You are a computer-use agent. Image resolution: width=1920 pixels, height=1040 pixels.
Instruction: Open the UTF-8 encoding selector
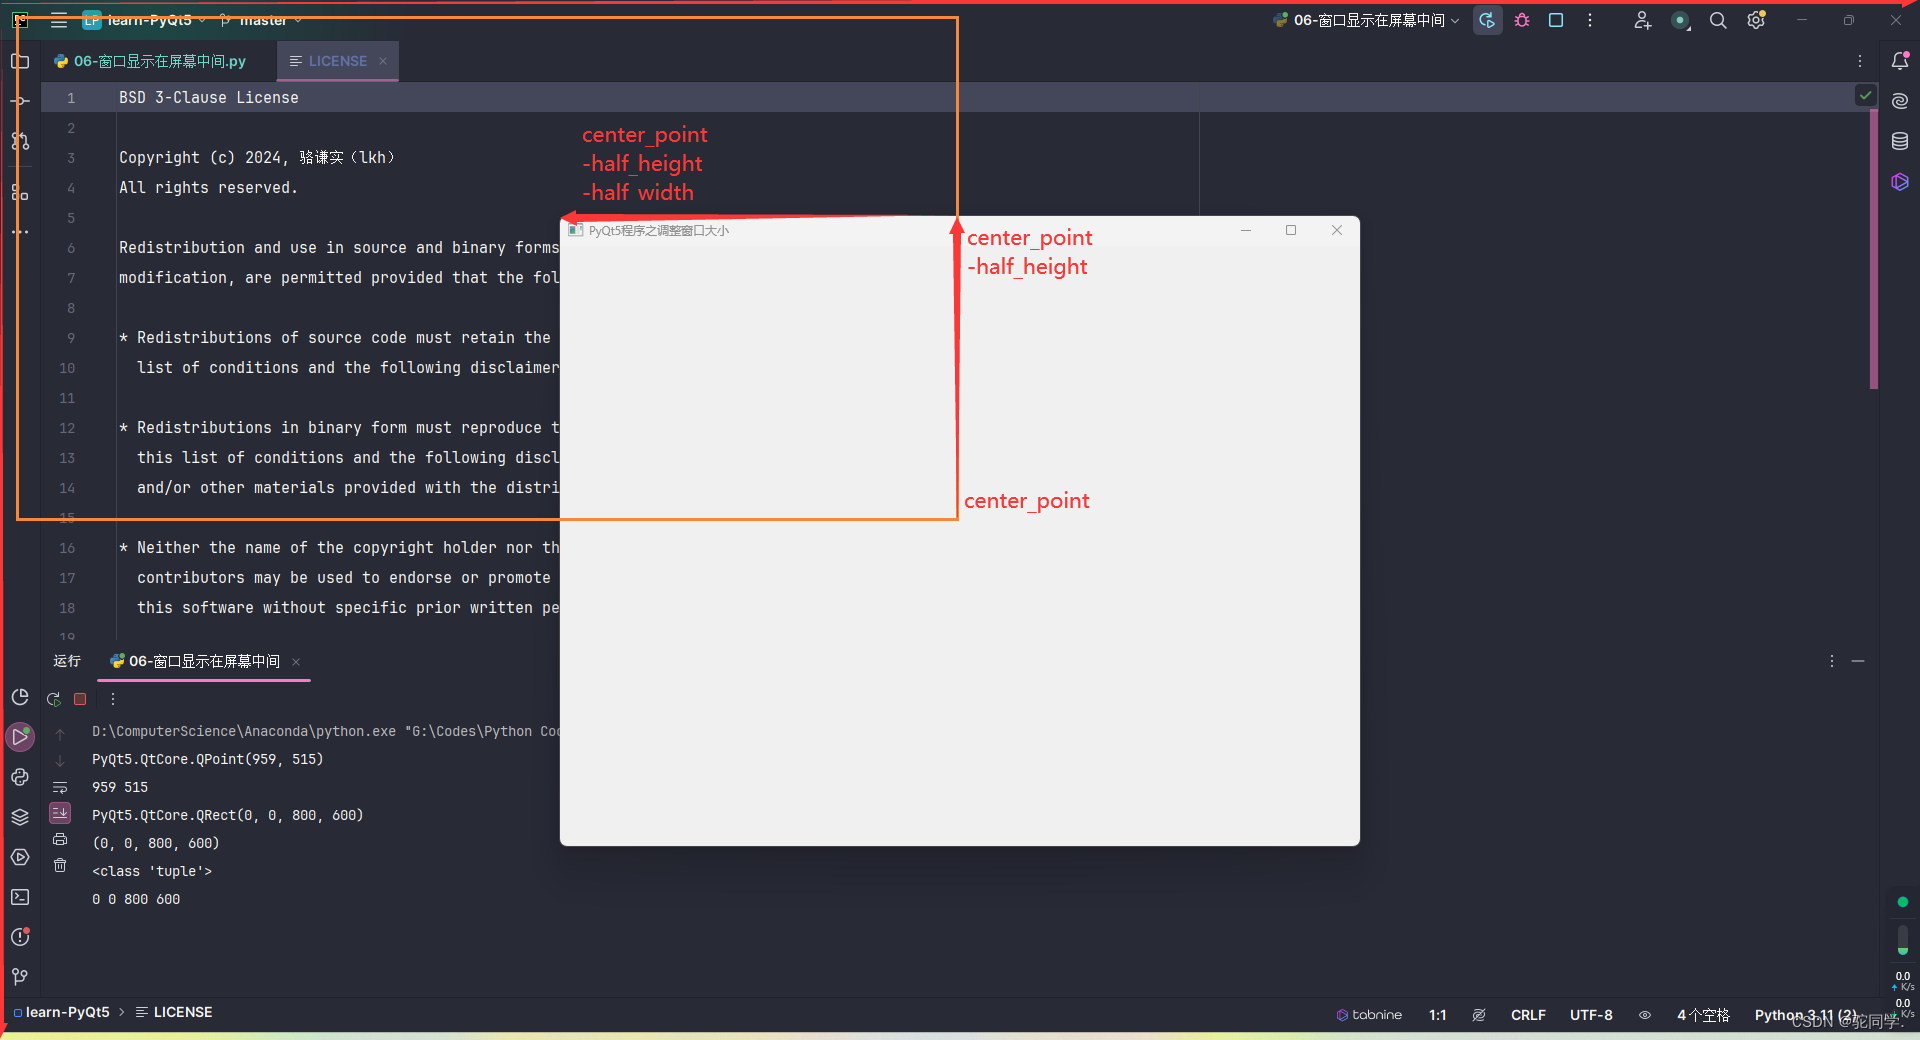tap(1591, 1014)
